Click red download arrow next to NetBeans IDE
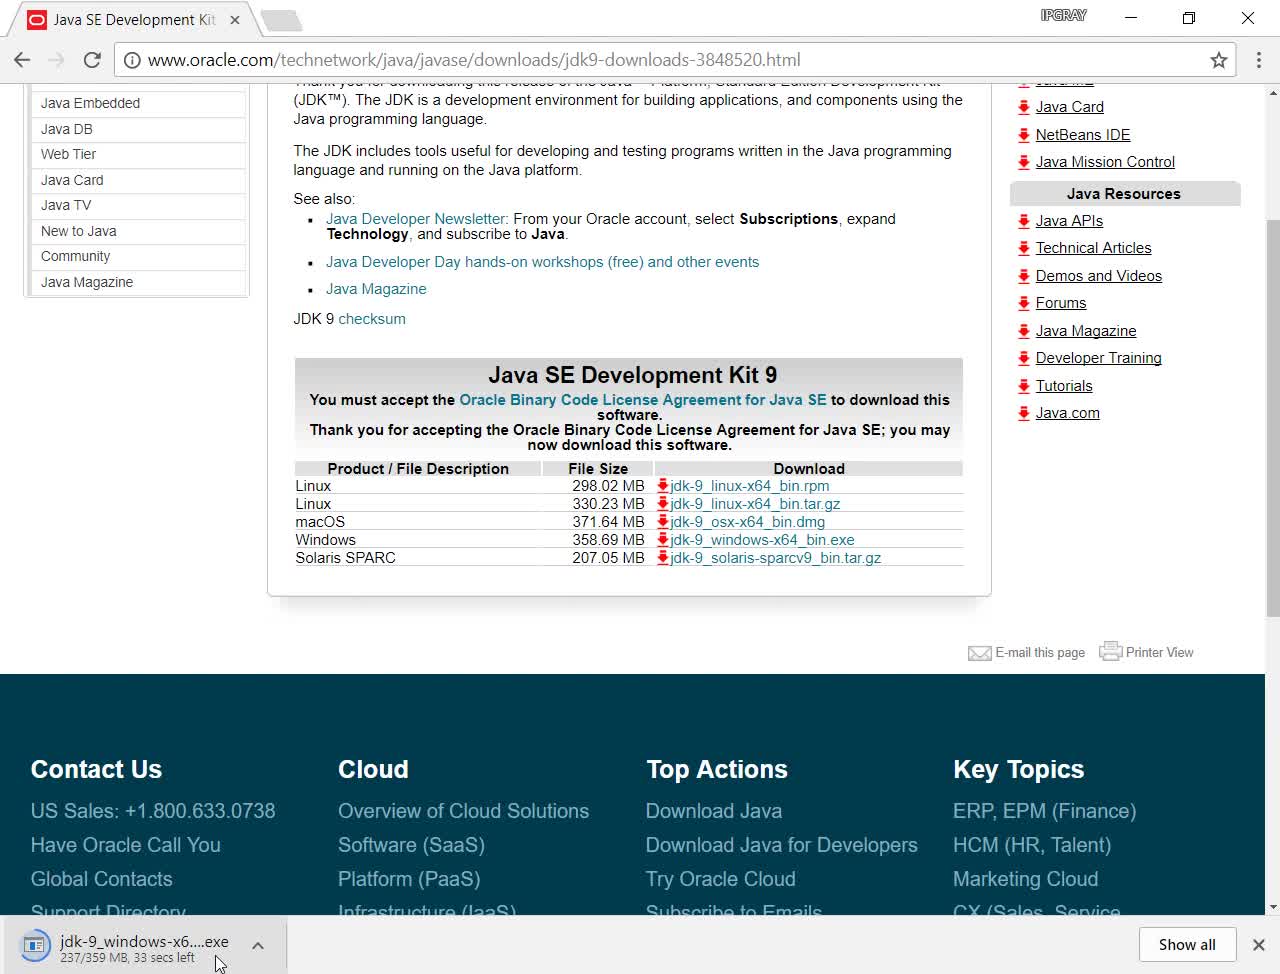This screenshot has height=974, width=1280. pos(1023,134)
